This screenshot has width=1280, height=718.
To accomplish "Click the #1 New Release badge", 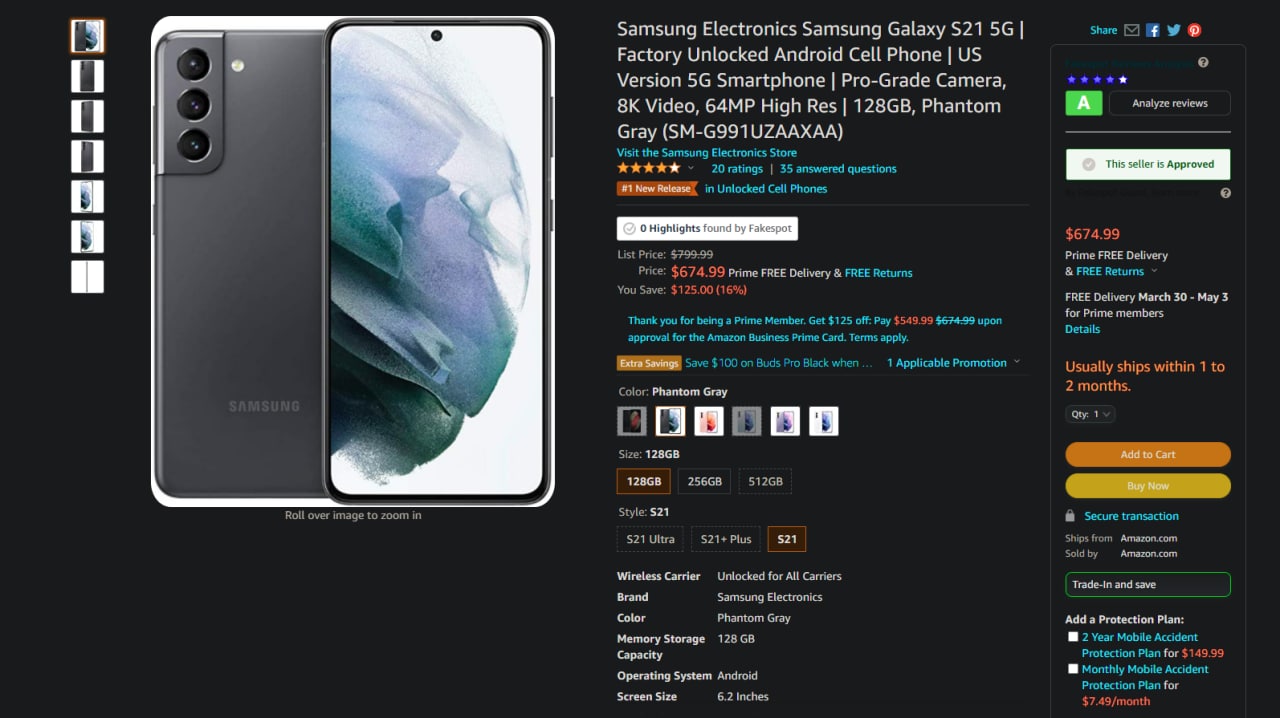I will (x=657, y=188).
